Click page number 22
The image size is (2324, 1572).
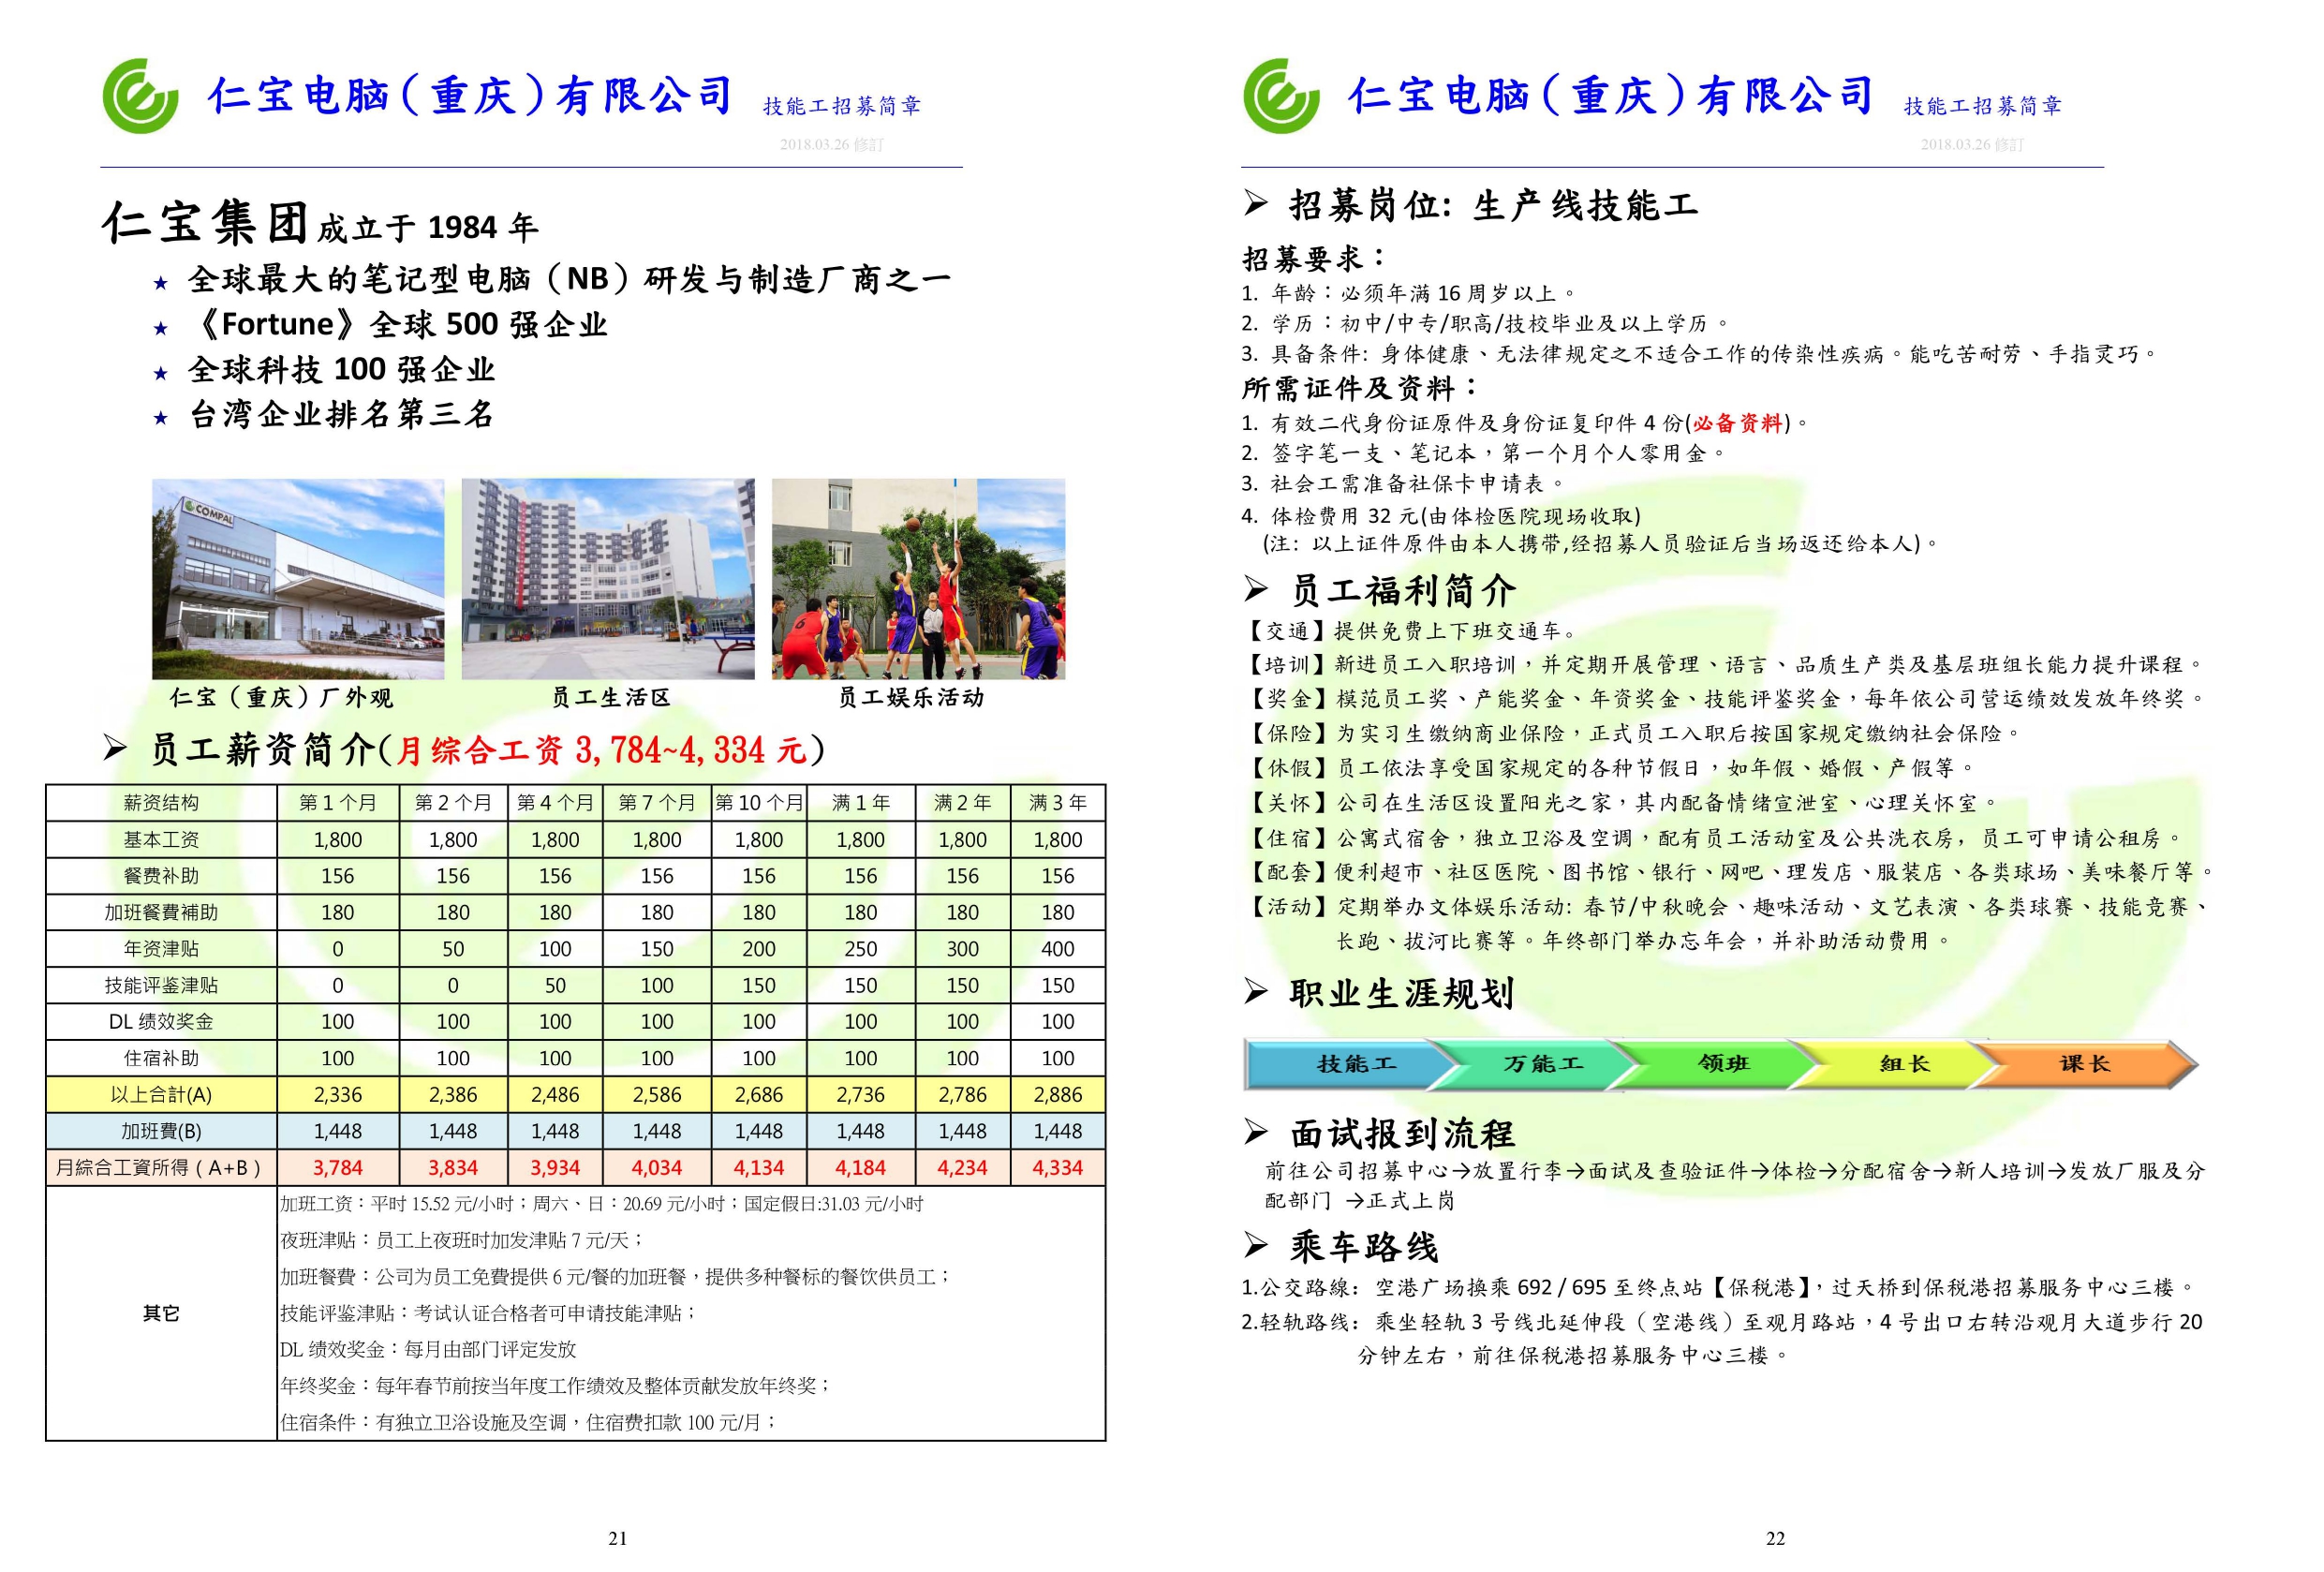(1775, 1538)
